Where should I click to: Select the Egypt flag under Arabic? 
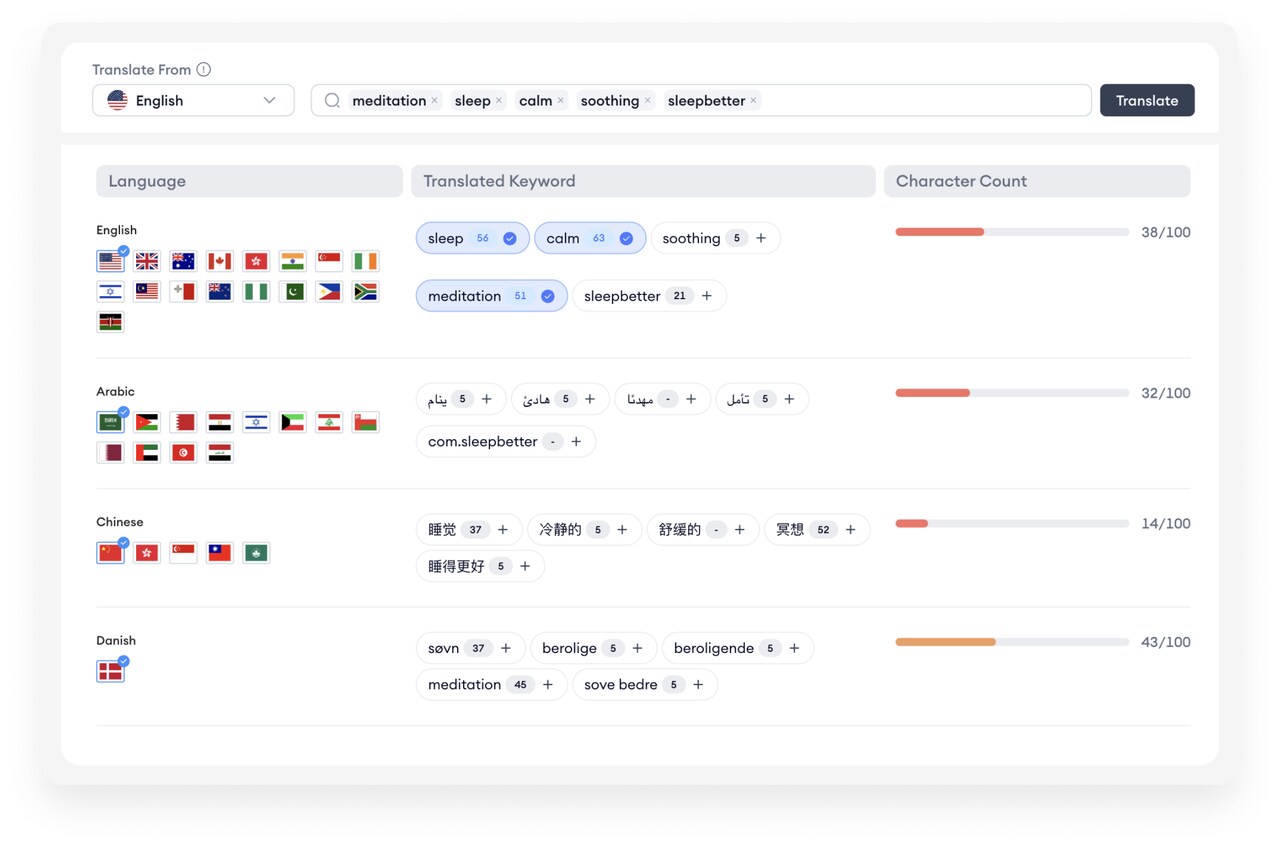[220, 422]
